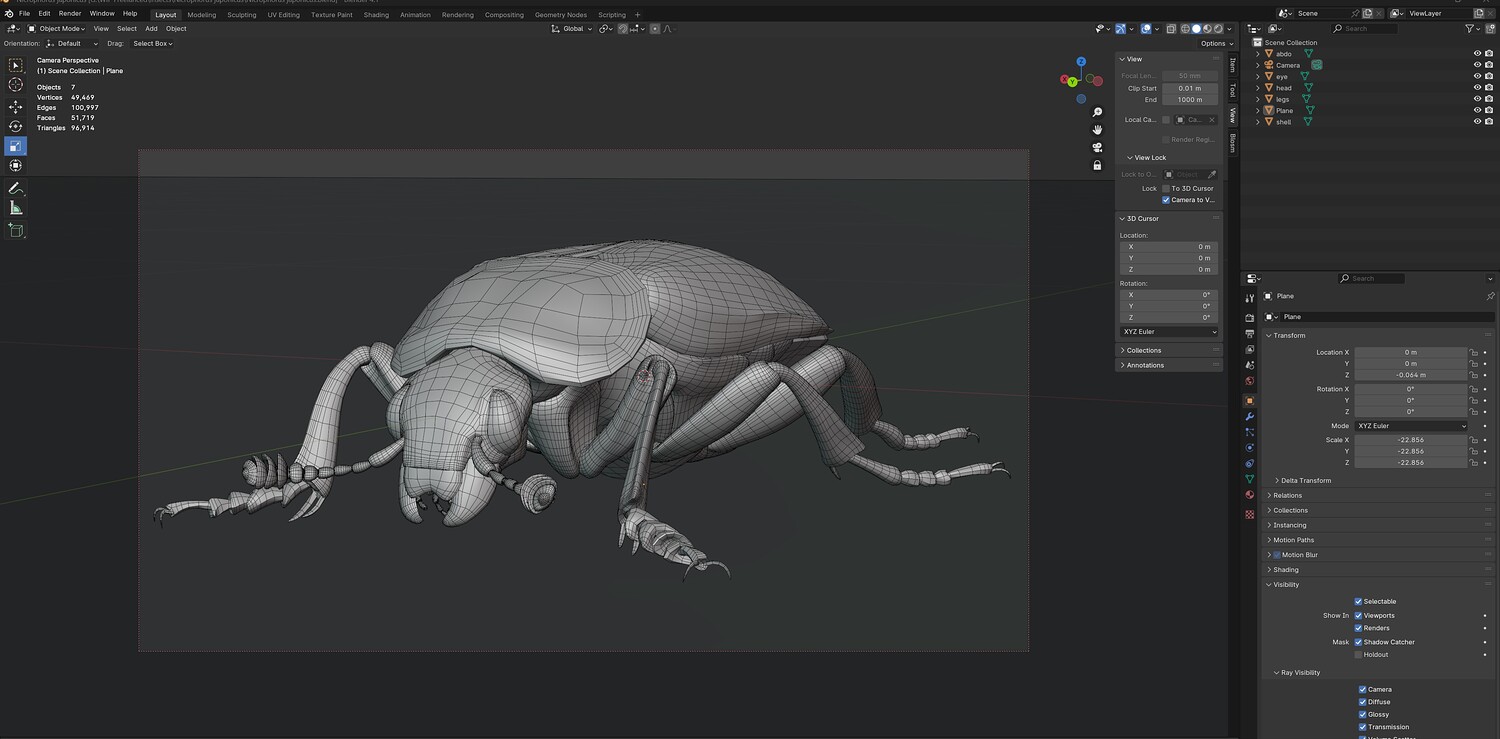Switch to wireframe viewport shading
This screenshot has height=739, width=1500.
tap(1185, 29)
